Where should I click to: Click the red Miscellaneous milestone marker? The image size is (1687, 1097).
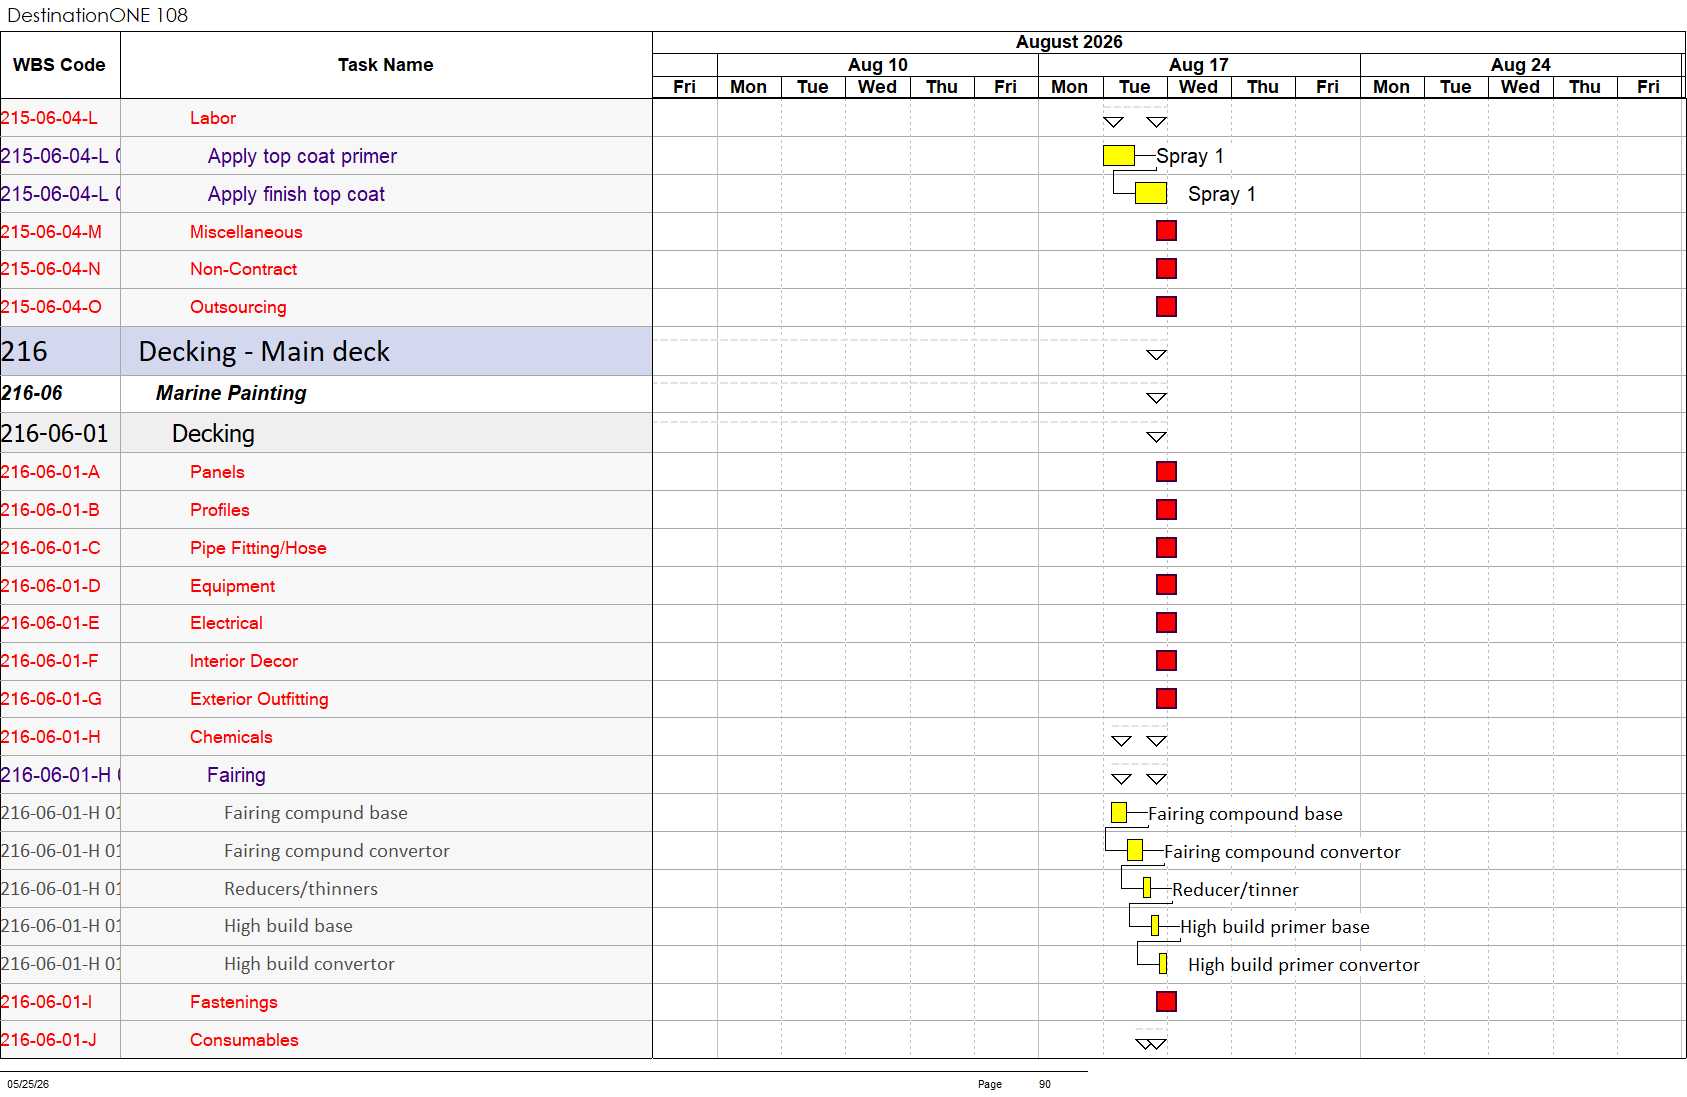click(x=1166, y=231)
